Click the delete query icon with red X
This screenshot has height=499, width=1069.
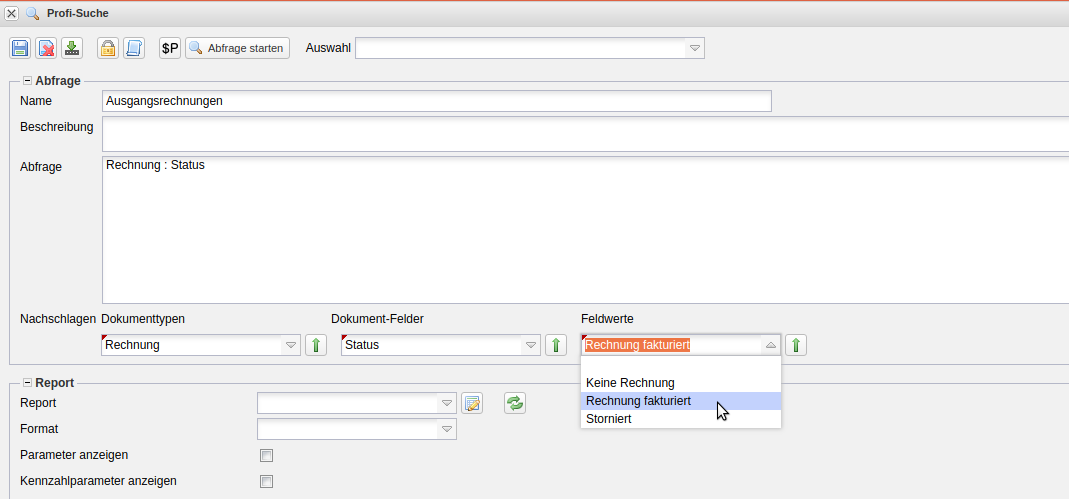(x=46, y=48)
